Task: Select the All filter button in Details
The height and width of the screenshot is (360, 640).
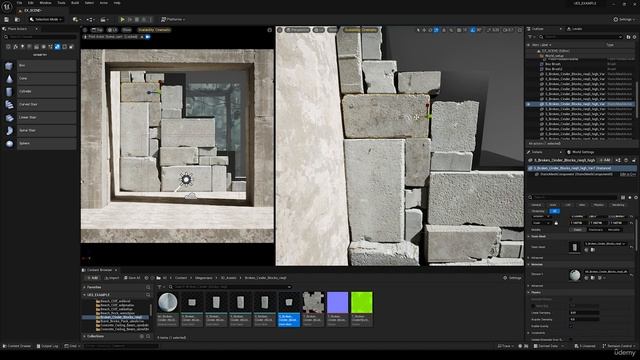Action: (554, 211)
